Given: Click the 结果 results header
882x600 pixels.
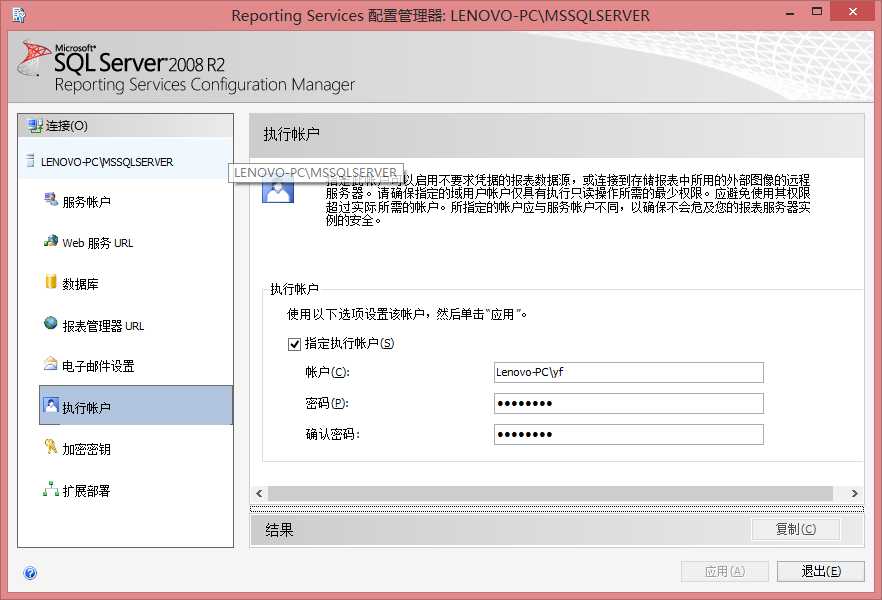Looking at the screenshot, I should pyautogui.click(x=279, y=530).
